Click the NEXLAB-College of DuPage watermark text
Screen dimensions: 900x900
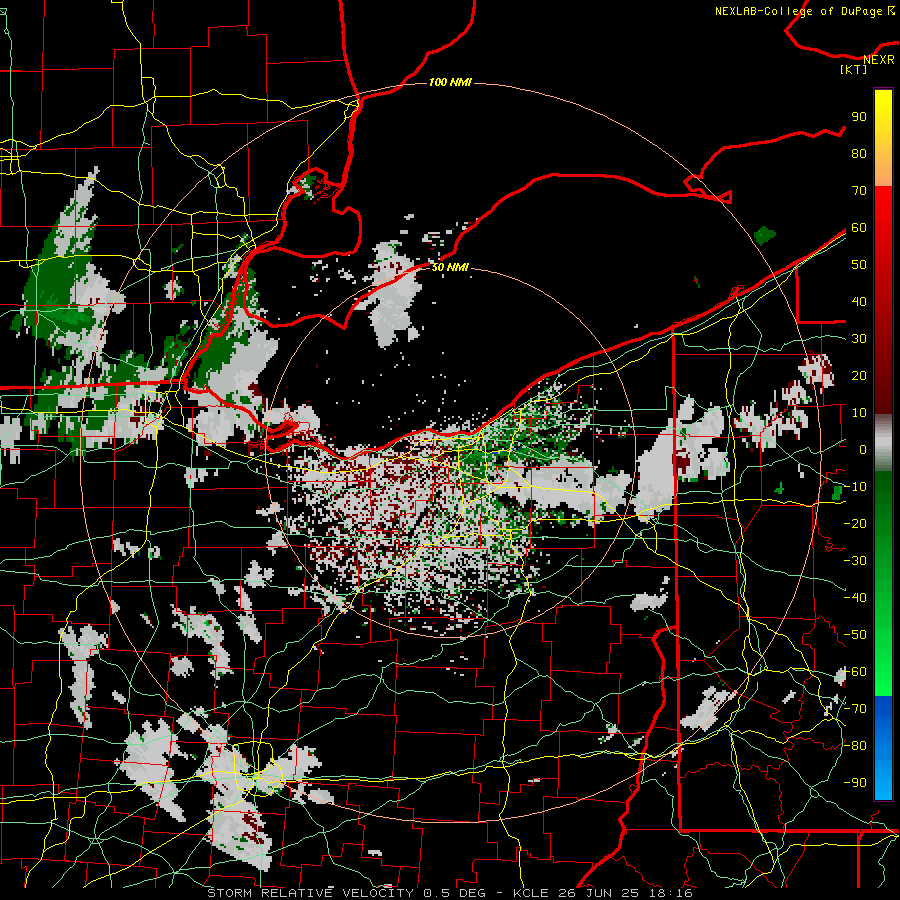pyautogui.click(x=805, y=11)
